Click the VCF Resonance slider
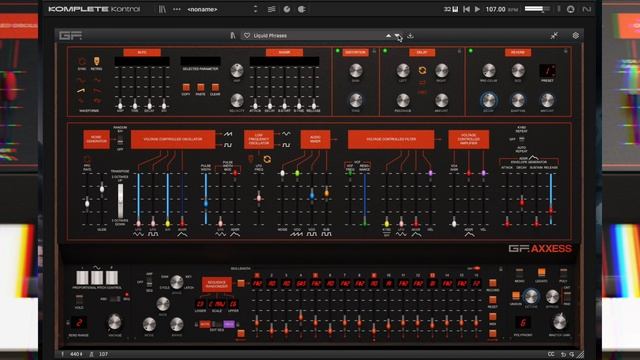Viewport: 640px width, 360px height. pos(364,199)
